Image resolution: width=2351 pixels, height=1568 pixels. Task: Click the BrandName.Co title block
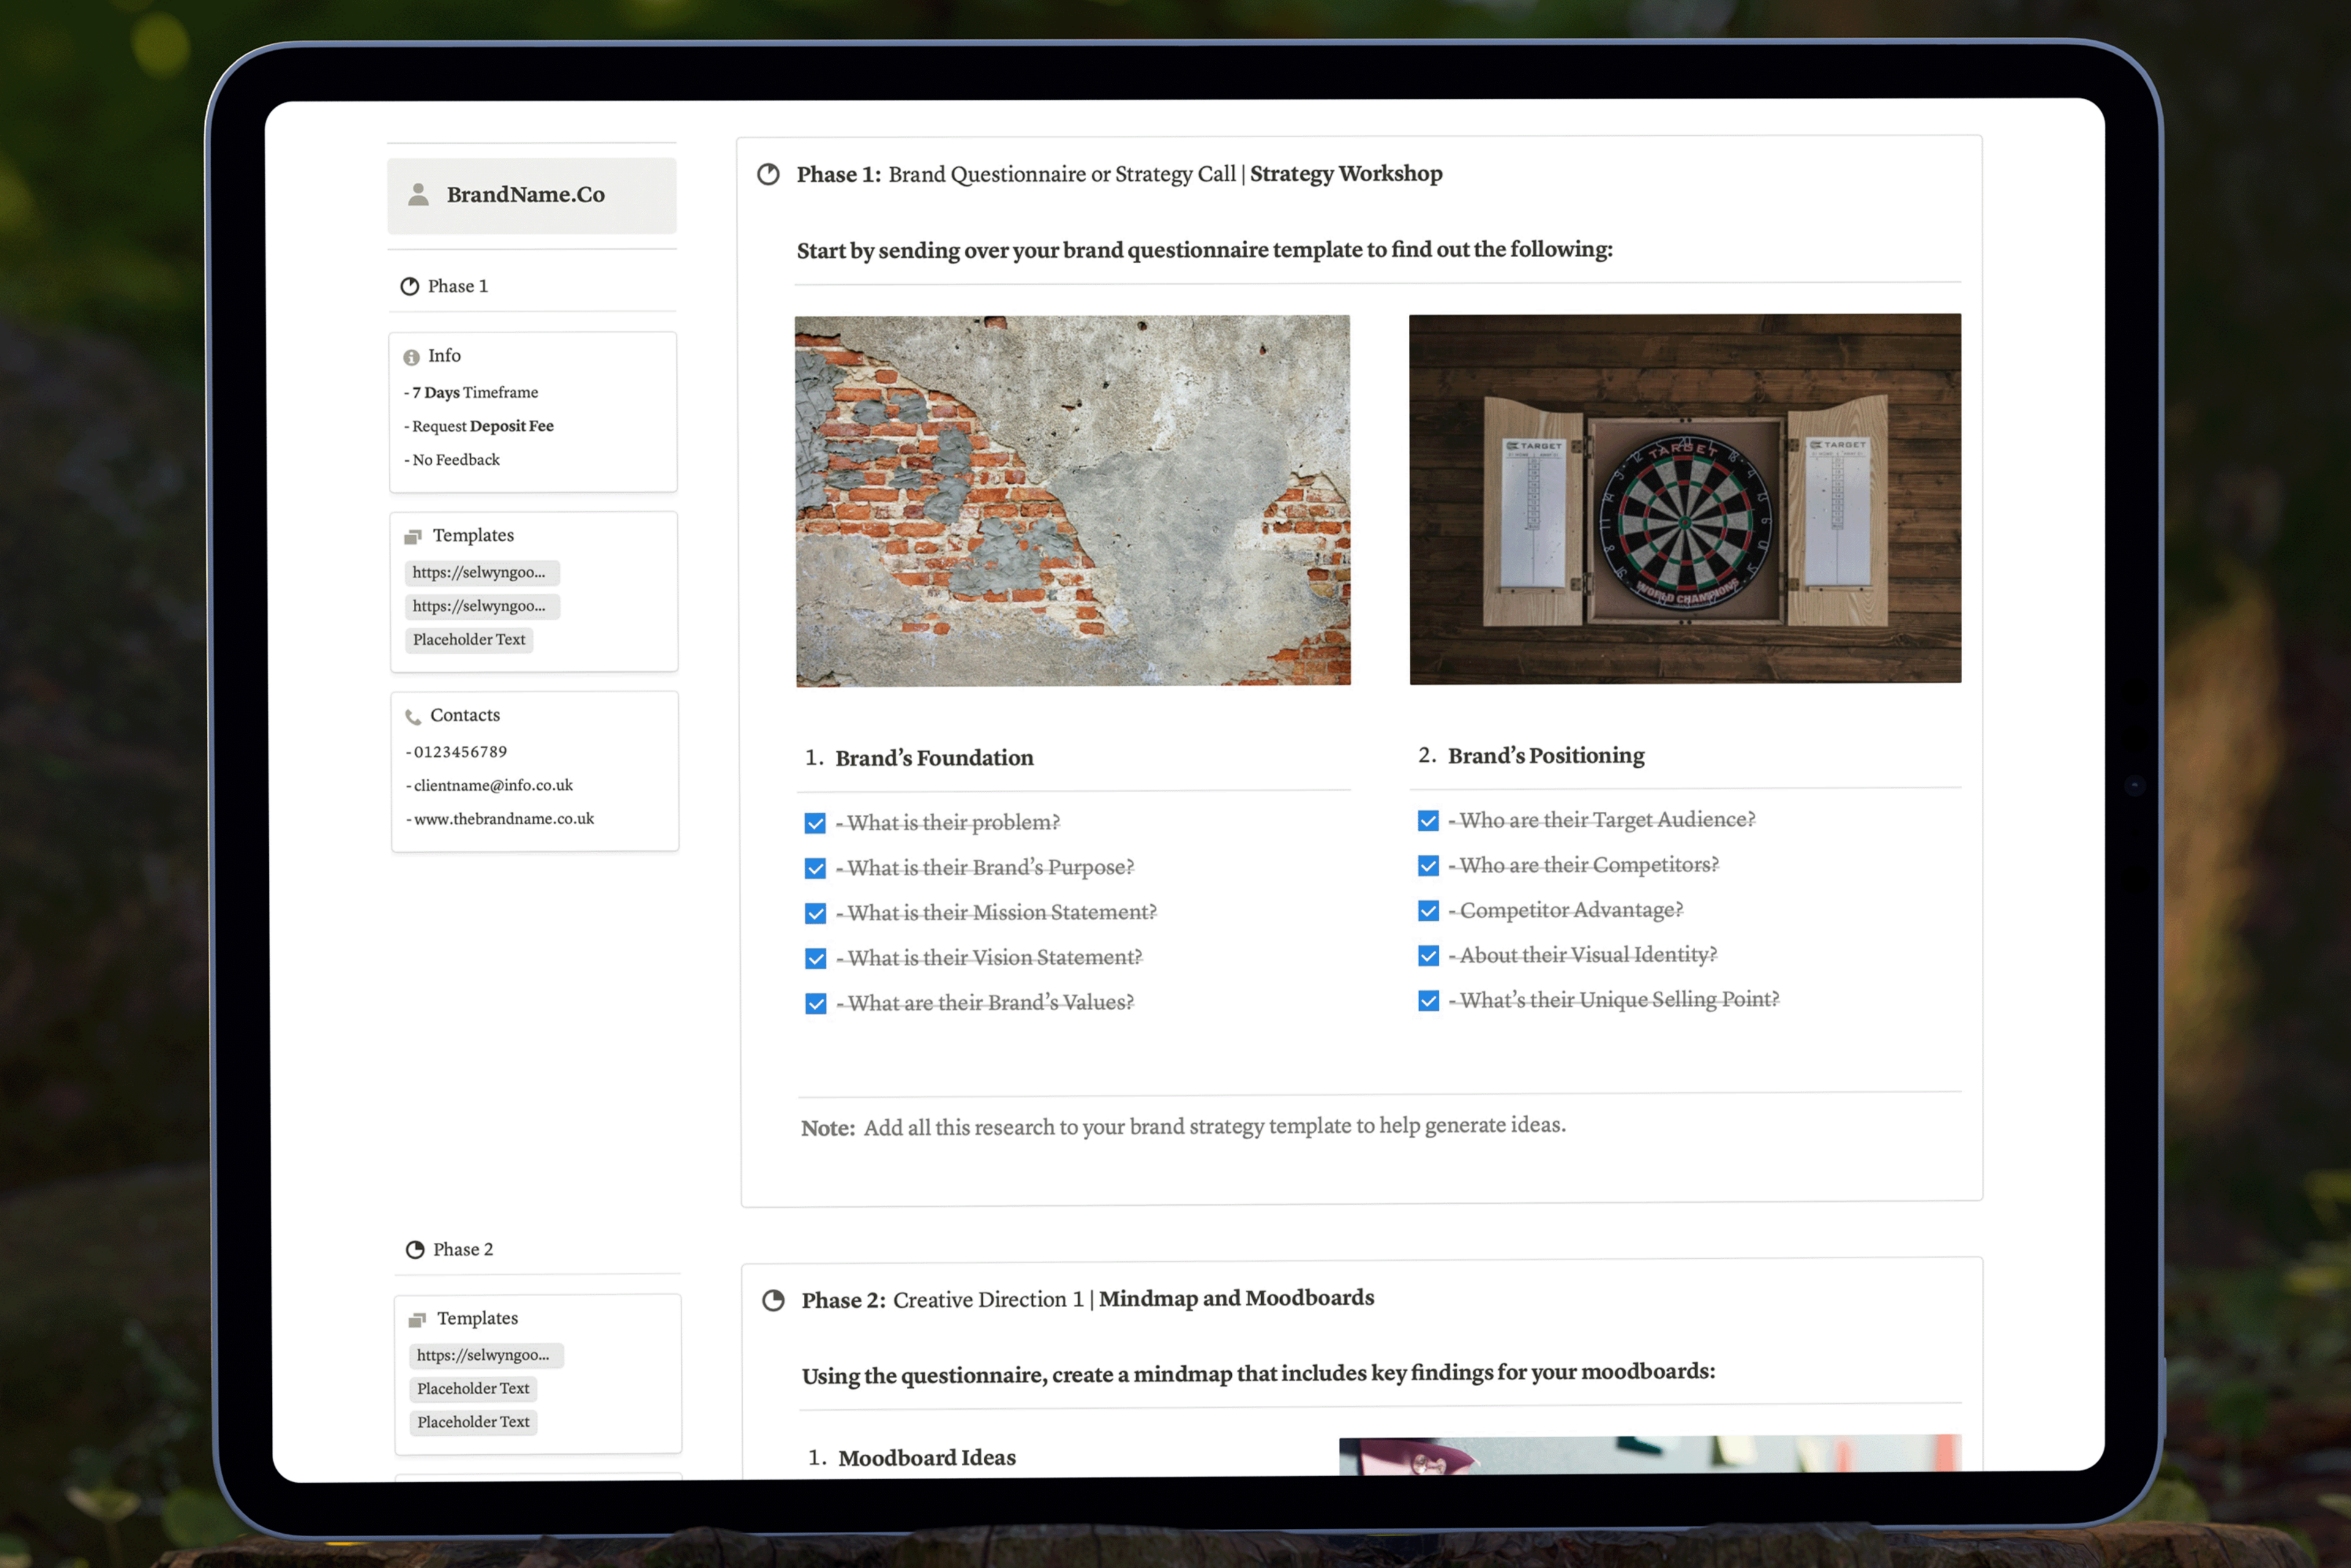pos(532,195)
